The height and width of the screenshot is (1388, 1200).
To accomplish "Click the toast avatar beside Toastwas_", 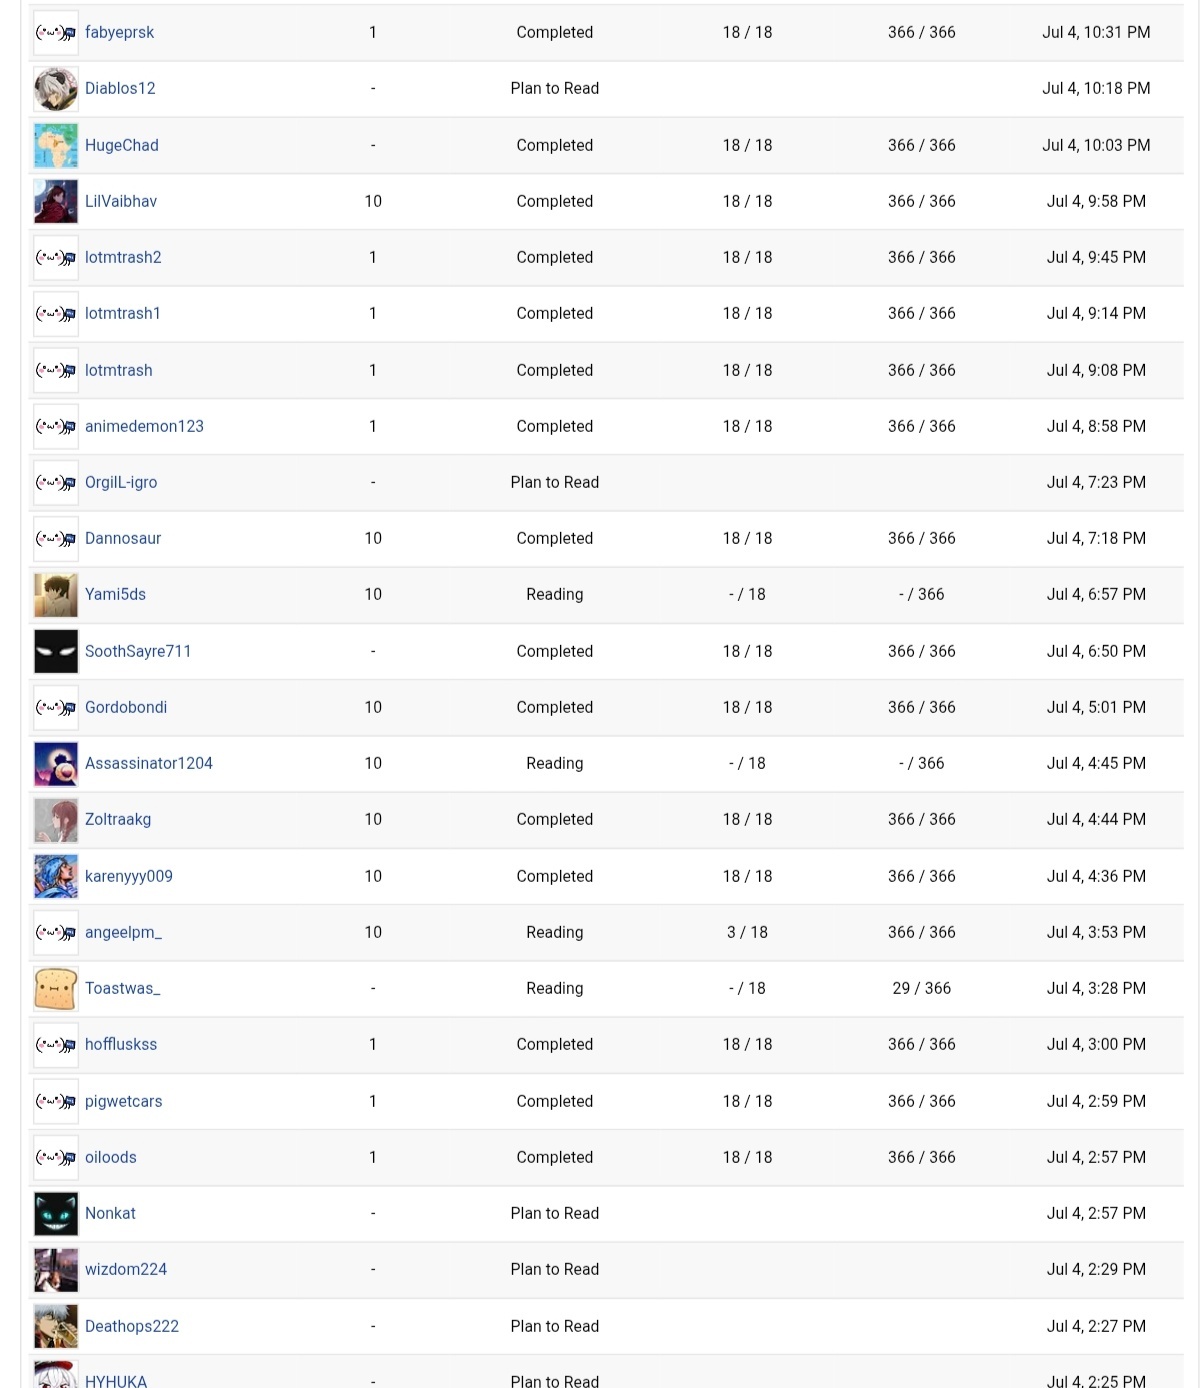I will tap(55, 988).
